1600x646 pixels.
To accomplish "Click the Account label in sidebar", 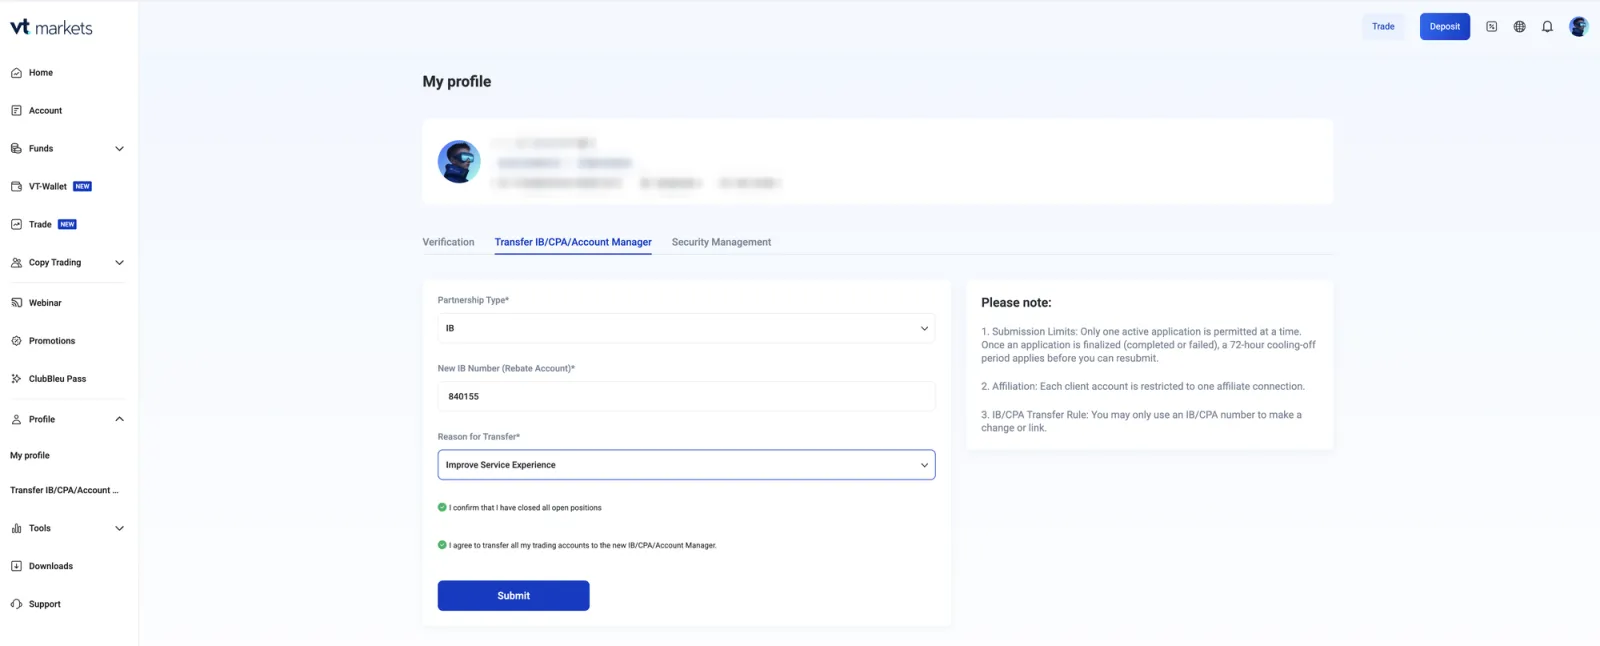I will [x=45, y=111].
